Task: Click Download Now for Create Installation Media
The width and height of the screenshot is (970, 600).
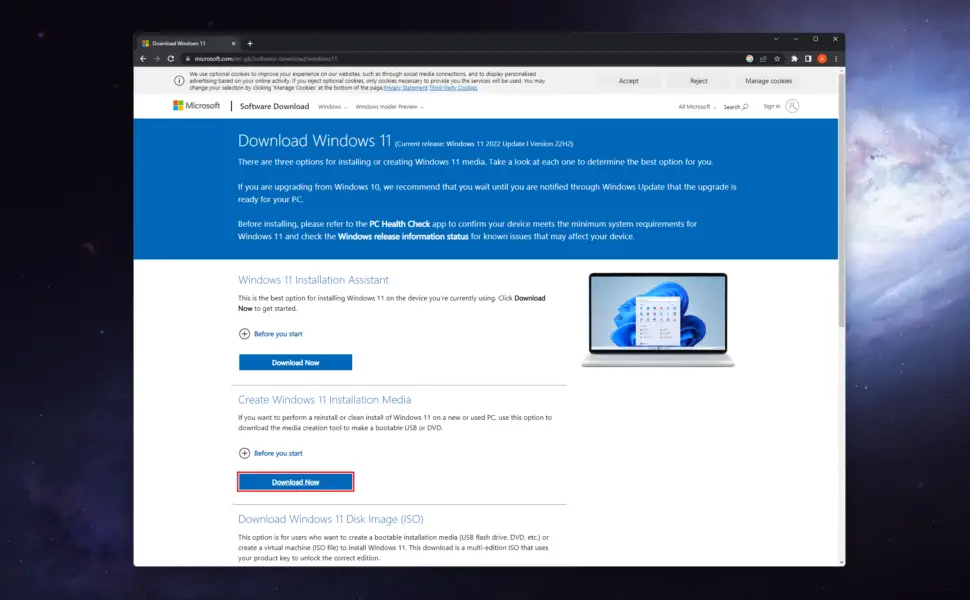Action: coord(296,482)
